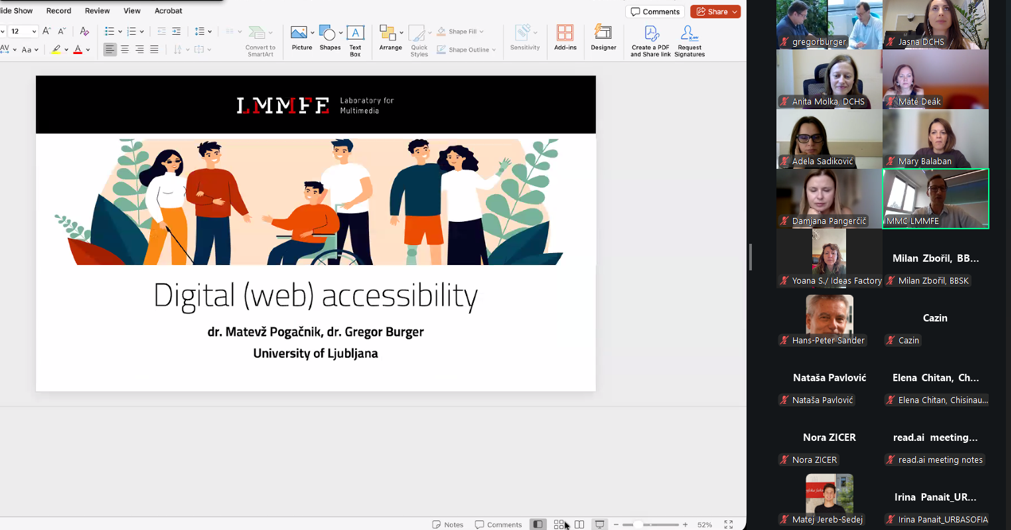Expand the bullets list dropdown arrow
Viewport: 1011px width, 530px height.
click(x=120, y=32)
